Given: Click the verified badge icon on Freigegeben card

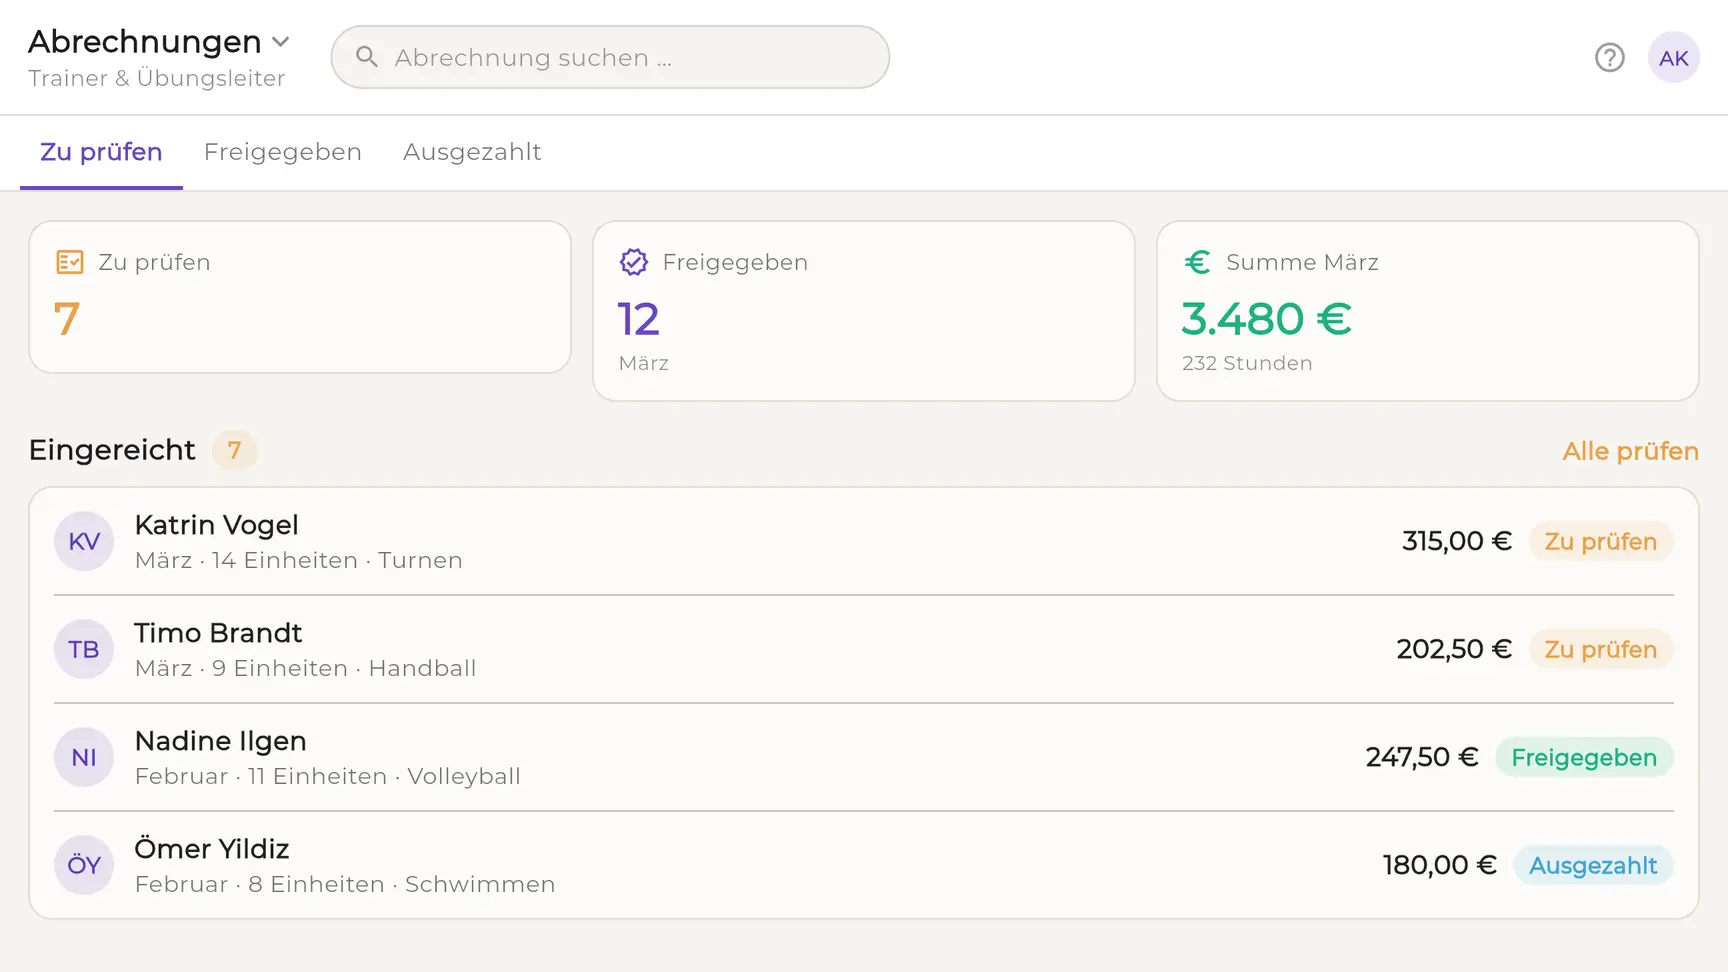Looking at the screenshot, I should 634,262.
